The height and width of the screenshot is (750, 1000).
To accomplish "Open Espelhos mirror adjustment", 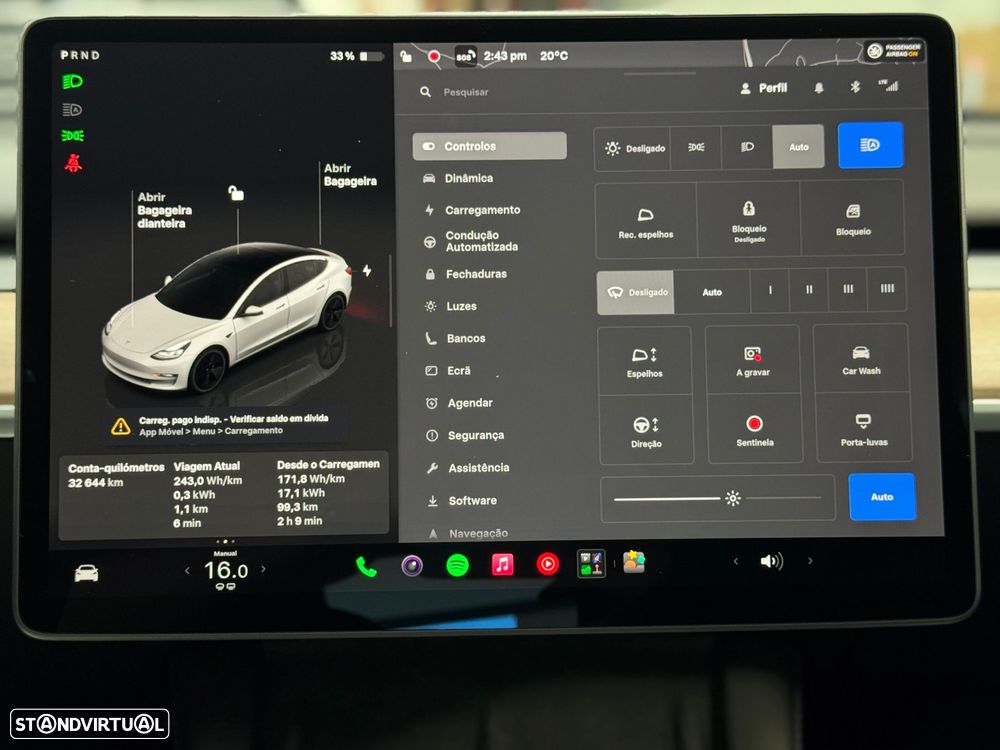I will point(645,361).
